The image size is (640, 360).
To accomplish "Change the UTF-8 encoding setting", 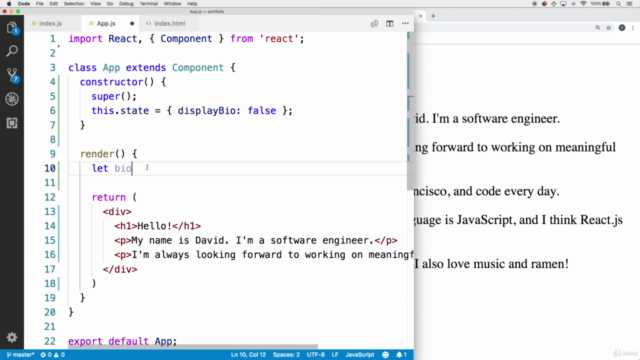I will [316, 355].
